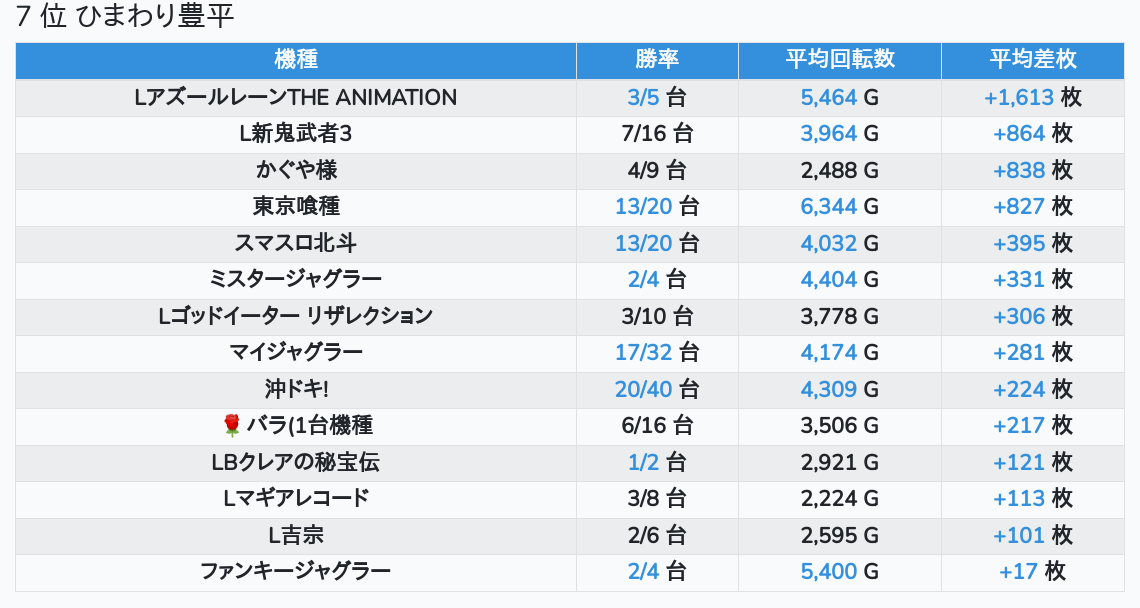Click the マイジャグラー machine name
This screenshot has width=1140, height=608.
click(x=296, y=353)
